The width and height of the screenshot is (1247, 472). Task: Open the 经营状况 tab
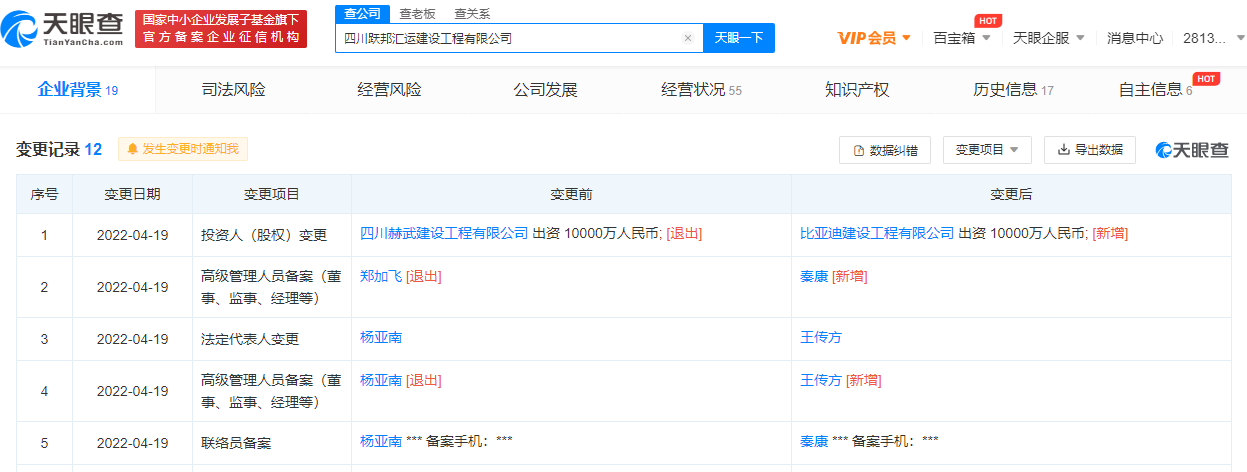click(700, 90)
